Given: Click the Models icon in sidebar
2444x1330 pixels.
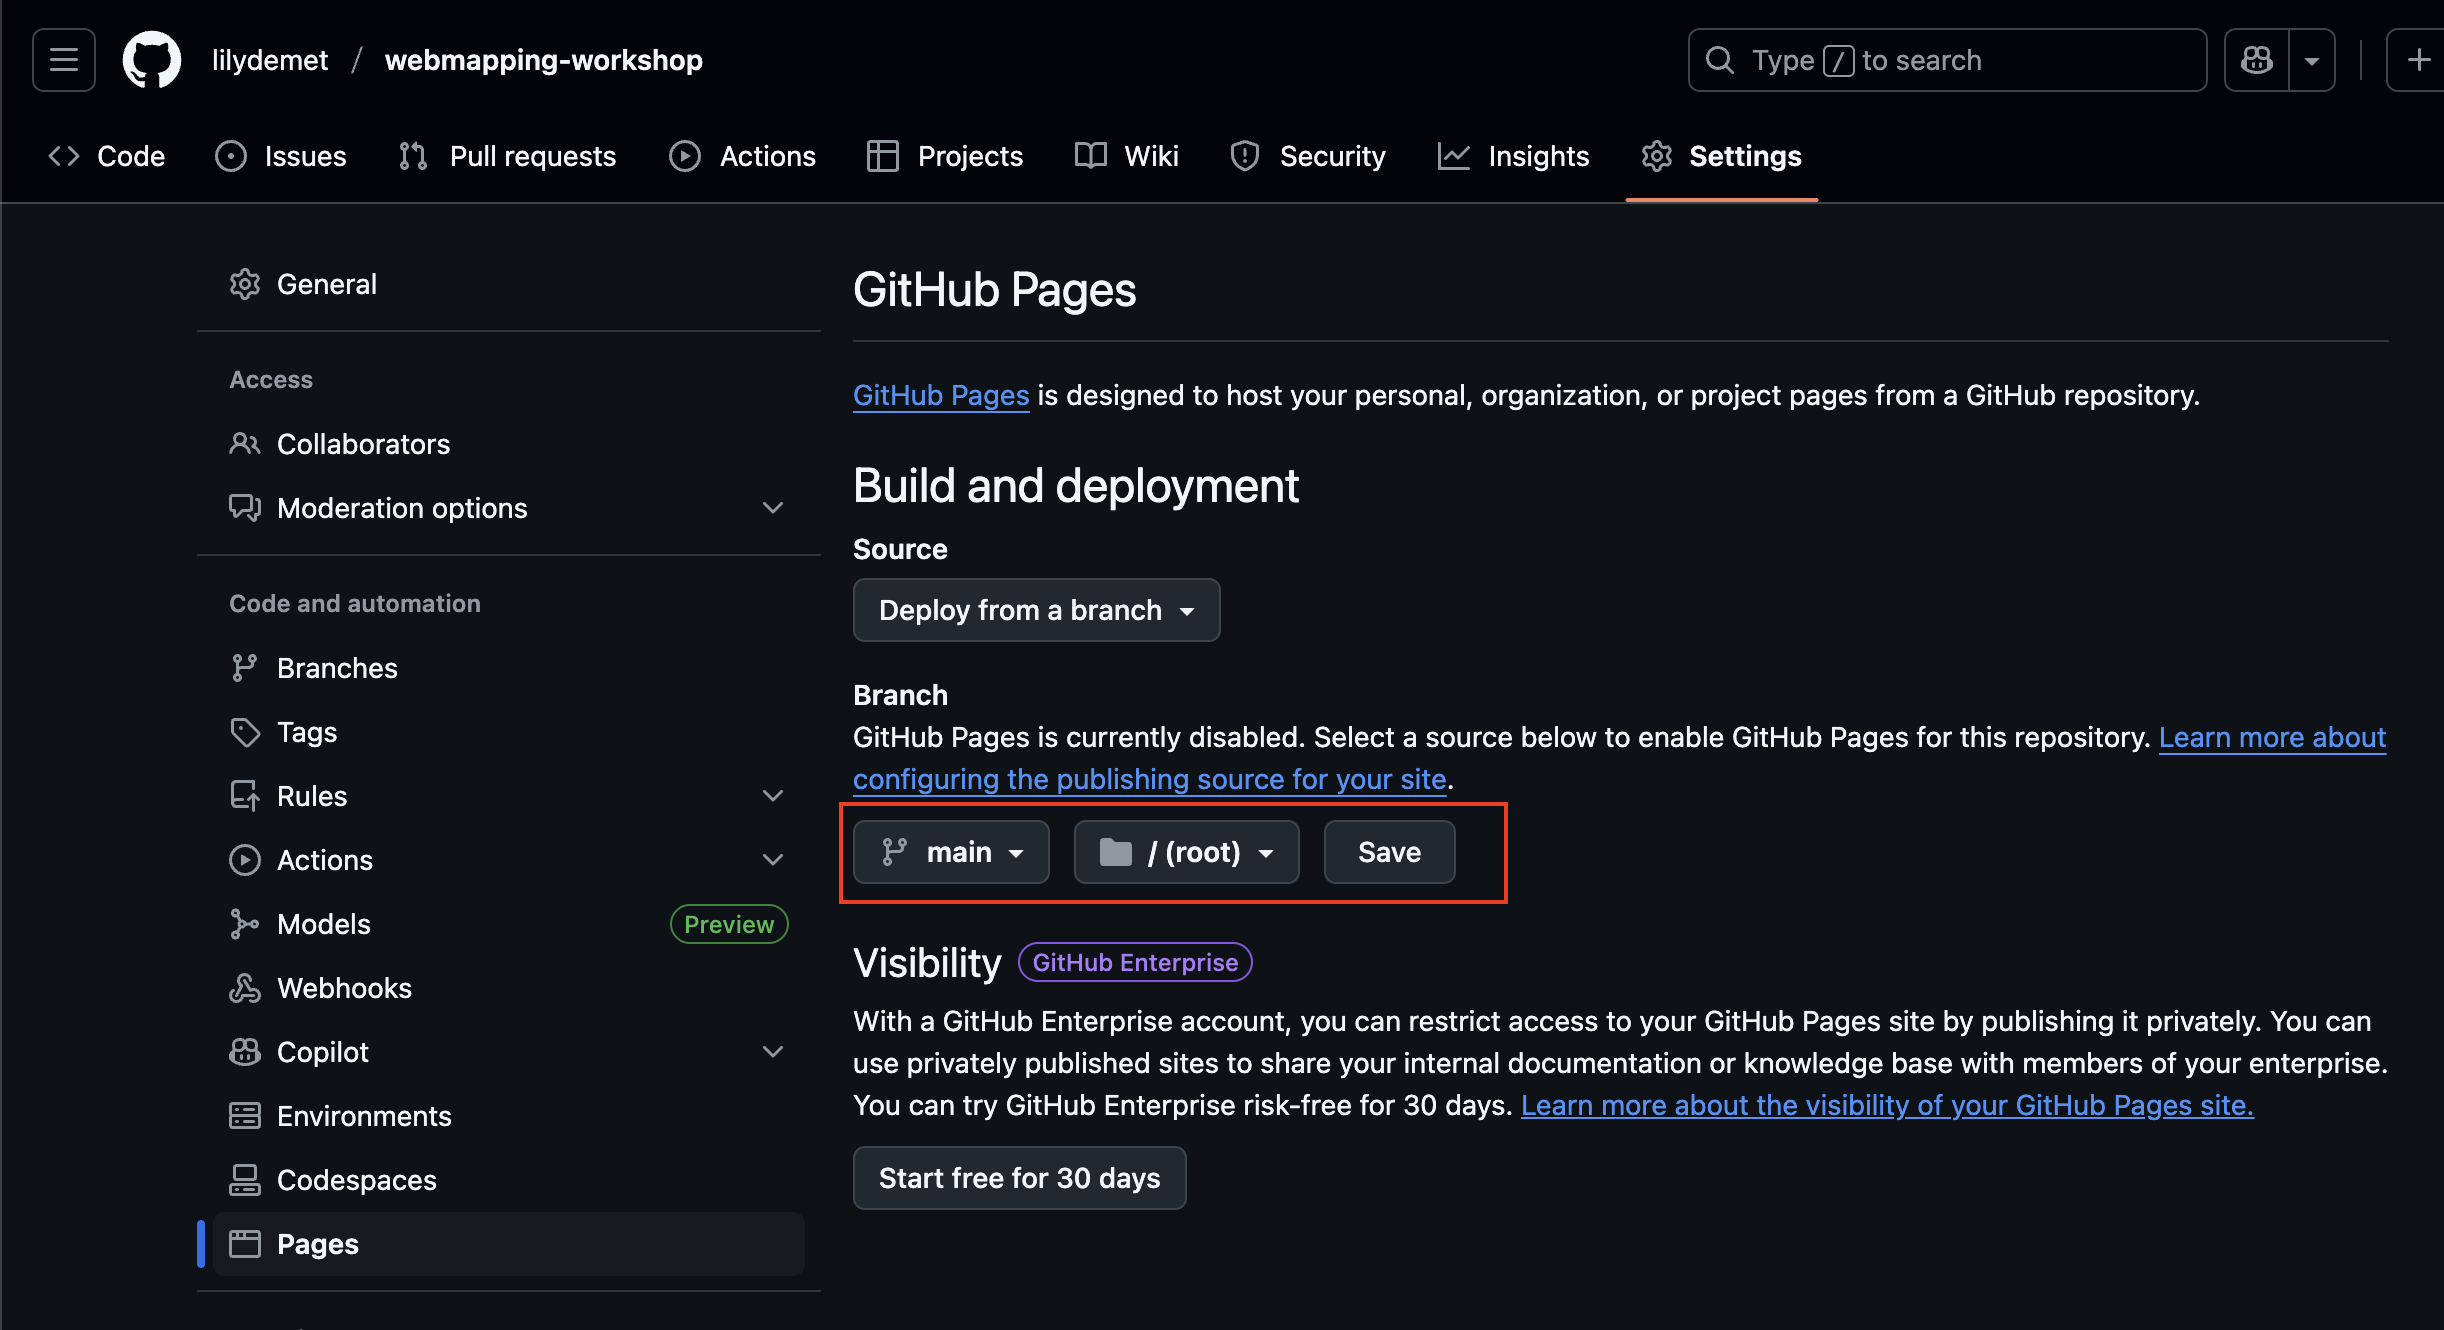Looking at the screenshot, I should 245,924.
